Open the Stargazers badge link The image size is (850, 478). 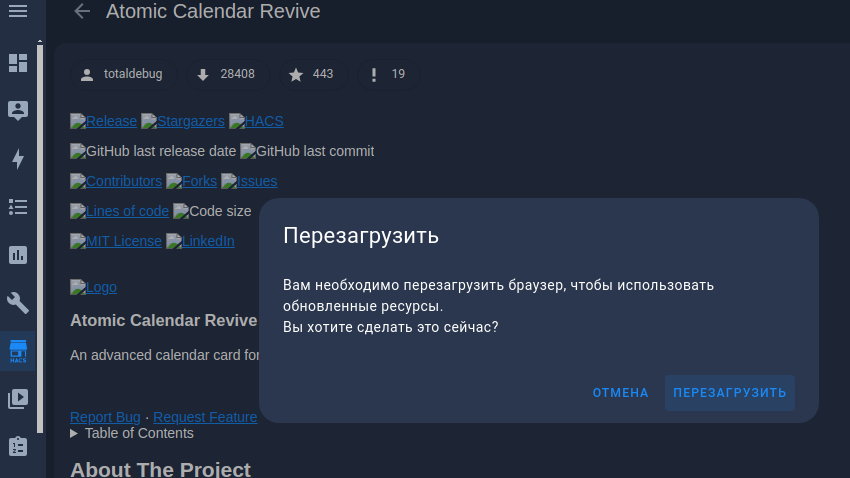pyautogui.click(x=183, y=121)
